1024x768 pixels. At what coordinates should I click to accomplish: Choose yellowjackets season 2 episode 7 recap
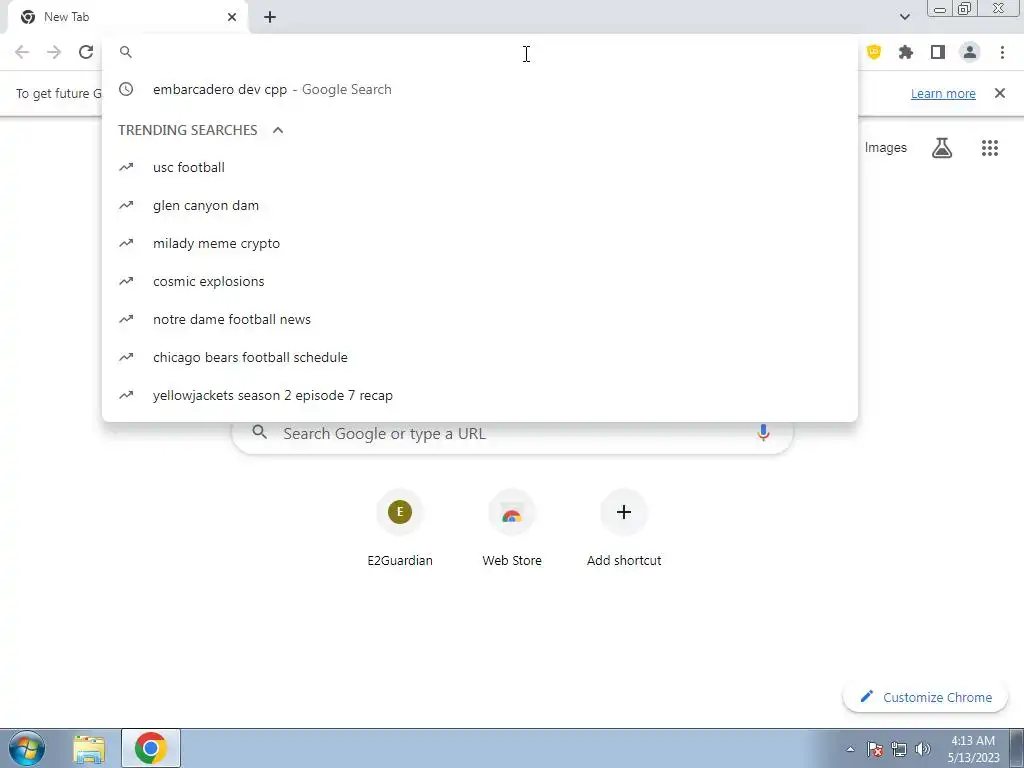(x=480, y=395)
